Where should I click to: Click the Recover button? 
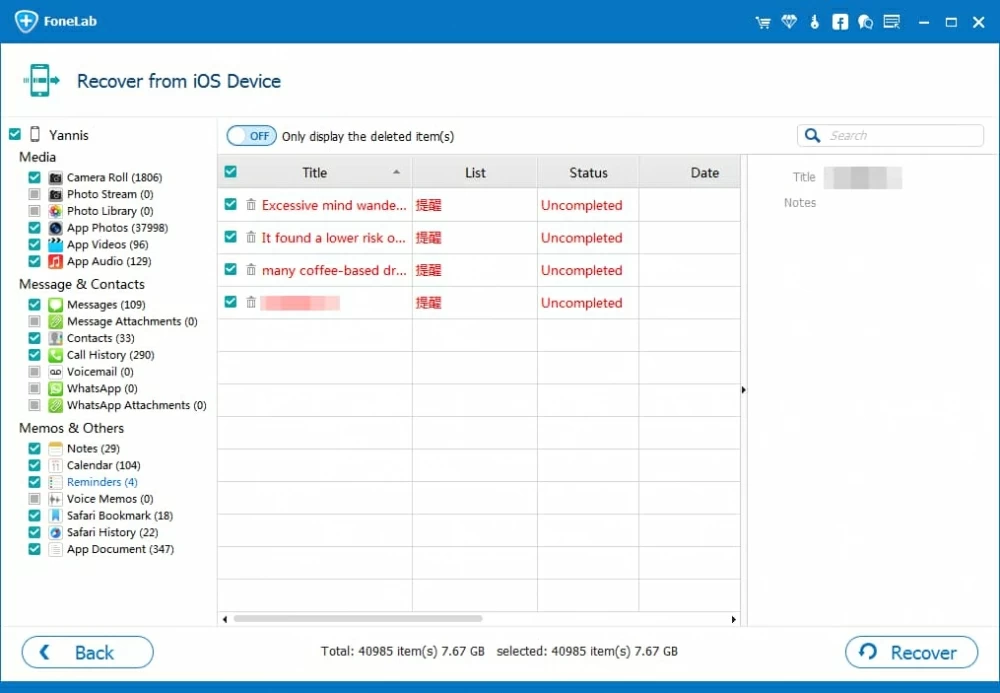coord(911,652)
